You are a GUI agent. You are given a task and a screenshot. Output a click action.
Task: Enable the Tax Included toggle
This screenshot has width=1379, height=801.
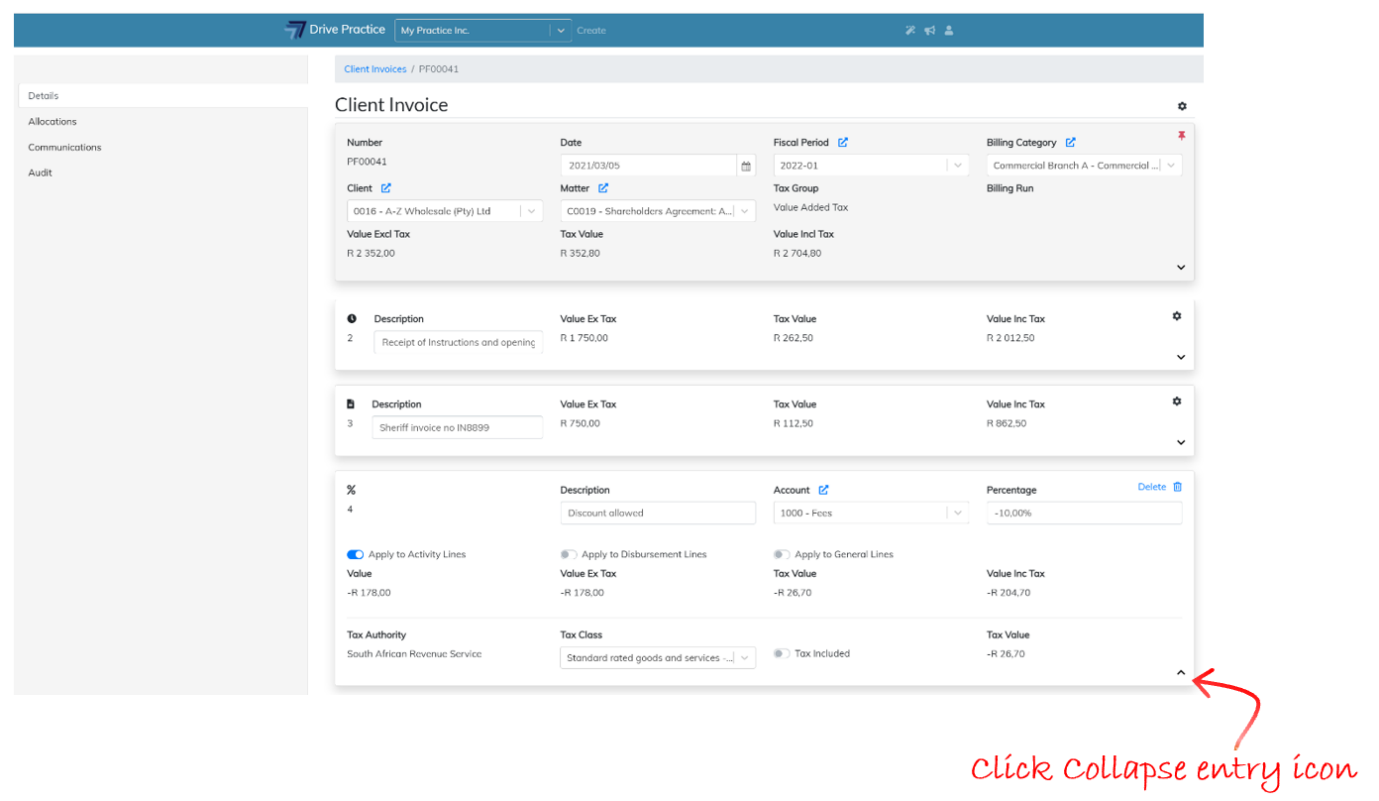pos(781,654)
